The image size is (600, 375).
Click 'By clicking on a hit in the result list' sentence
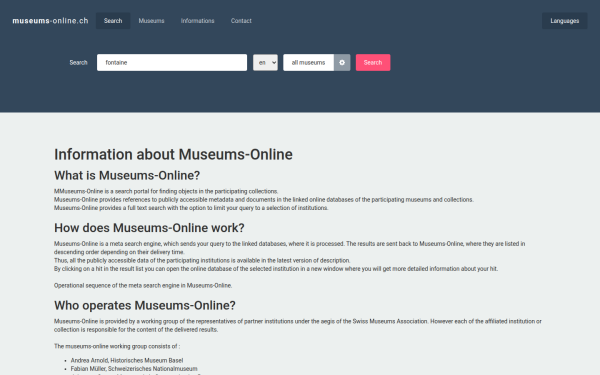[x=276, y=269]
